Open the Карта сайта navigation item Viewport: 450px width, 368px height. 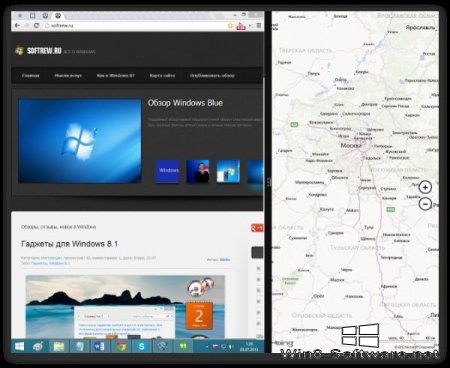162,76
